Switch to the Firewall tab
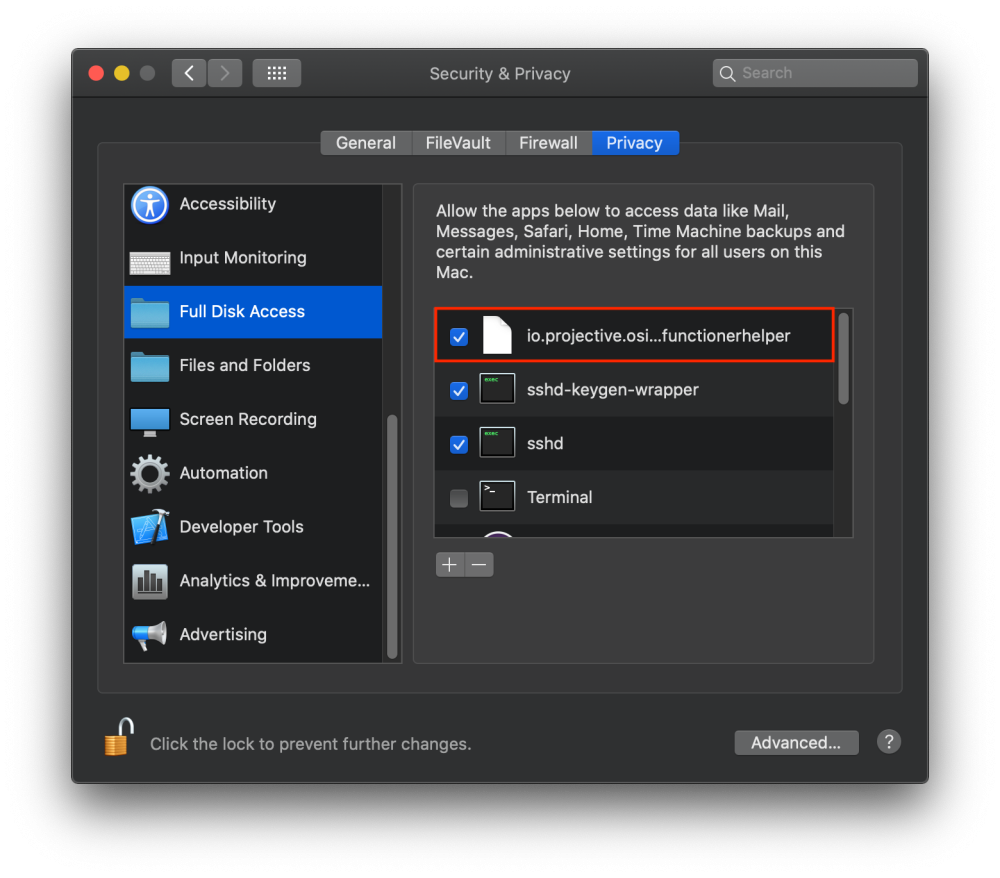Image resolution: width=1000 pixels, height=878 pixels. (x=548, y=143)
